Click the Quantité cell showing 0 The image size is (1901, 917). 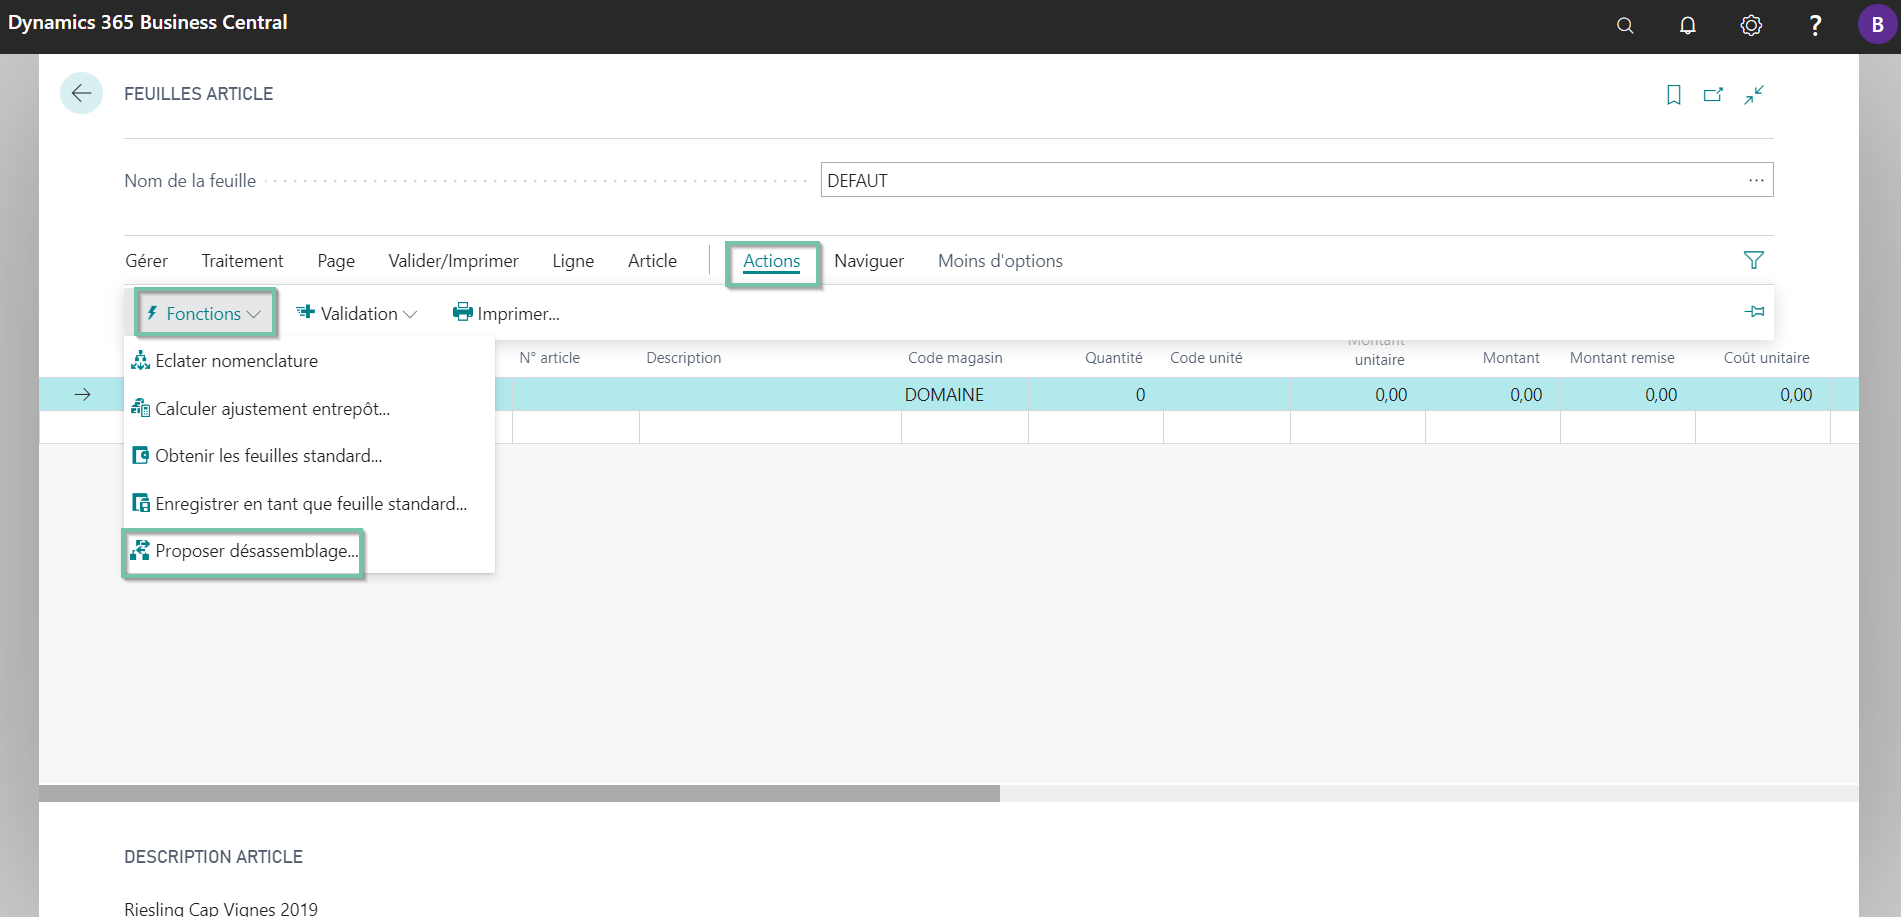(1096, 395)
